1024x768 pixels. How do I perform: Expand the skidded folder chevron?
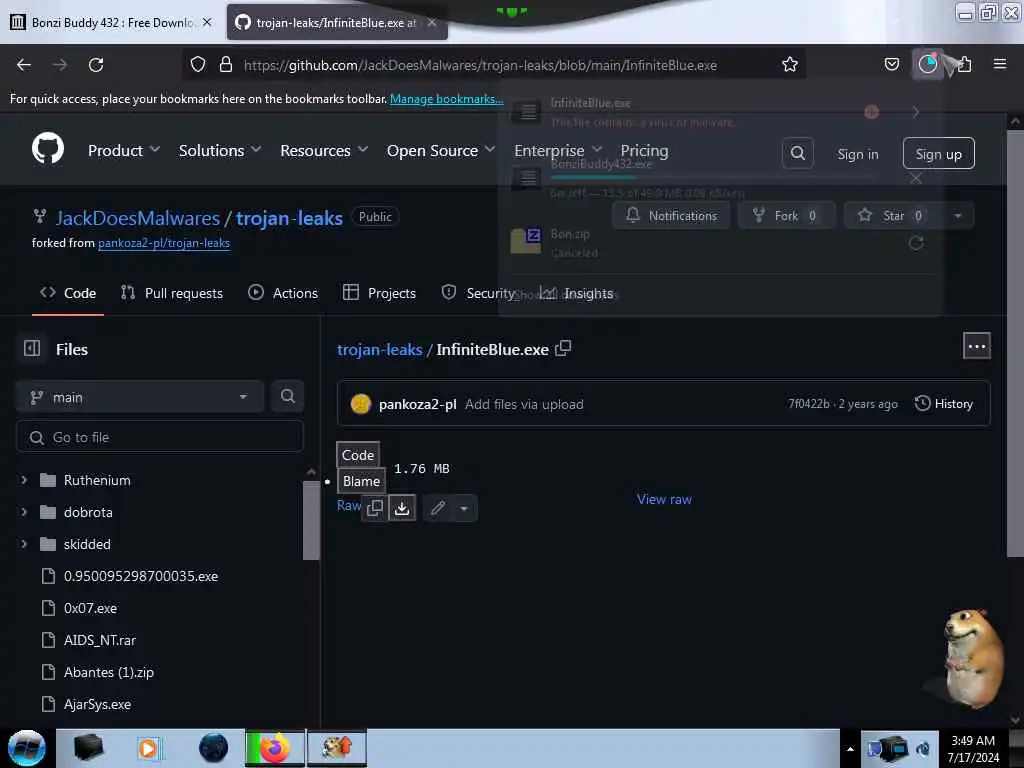pos(24,544)
